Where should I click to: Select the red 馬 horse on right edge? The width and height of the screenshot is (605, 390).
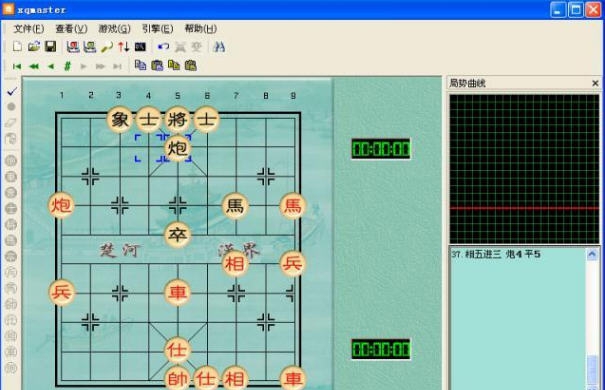pos(292,206)
